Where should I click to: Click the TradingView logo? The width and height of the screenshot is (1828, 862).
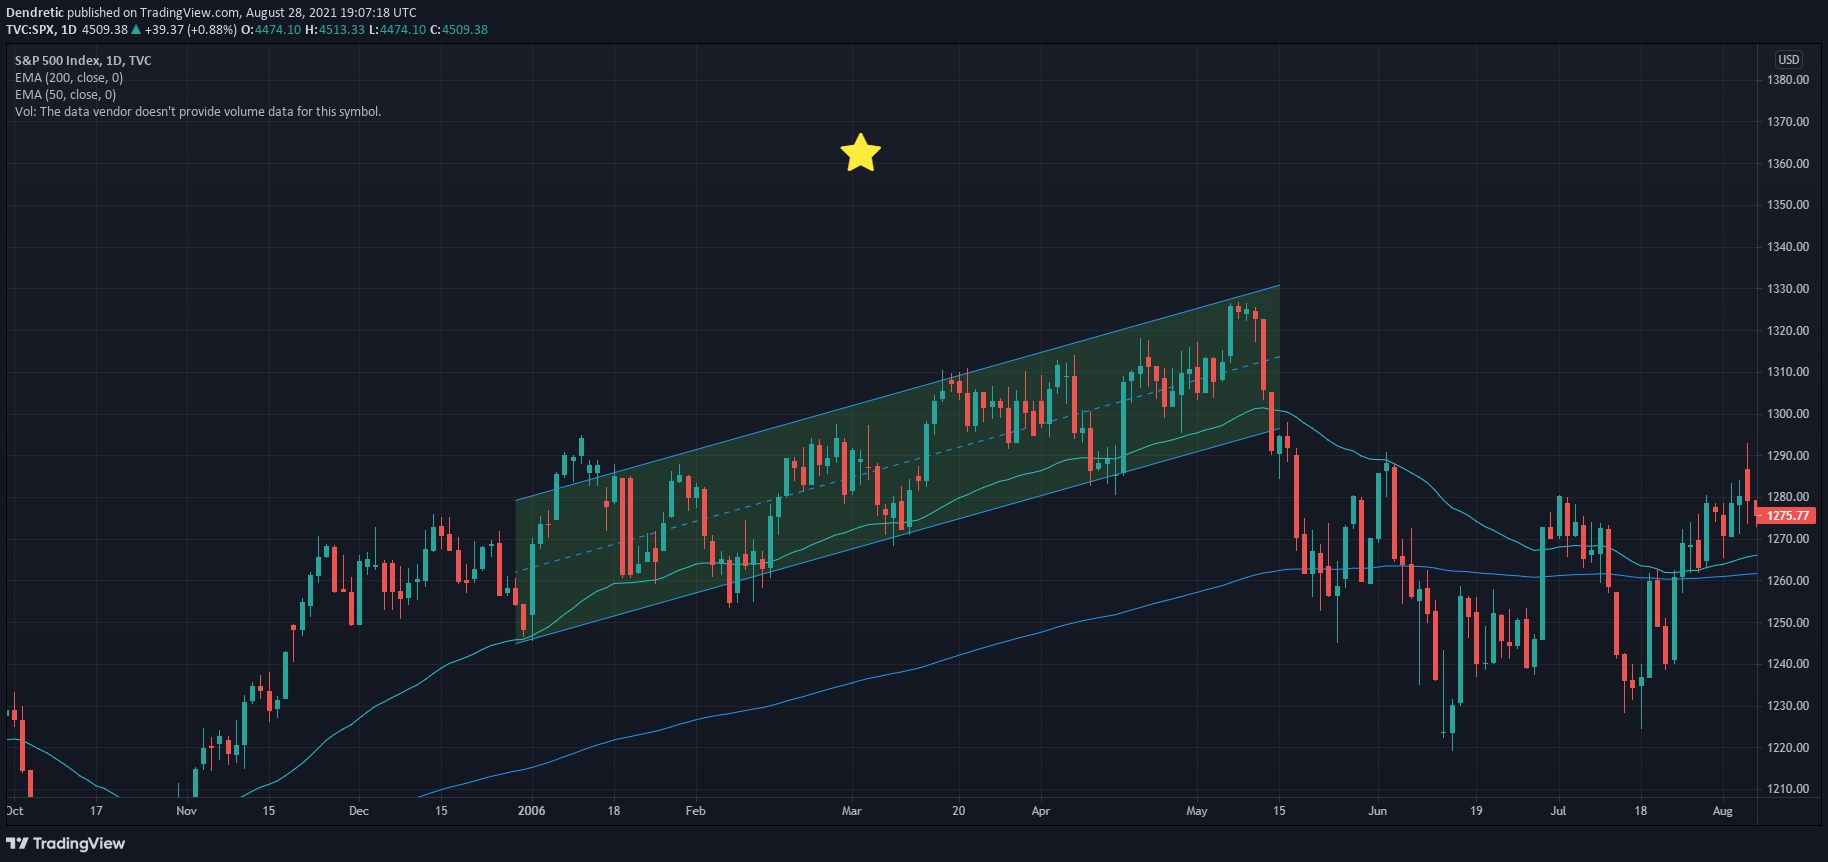66,843
